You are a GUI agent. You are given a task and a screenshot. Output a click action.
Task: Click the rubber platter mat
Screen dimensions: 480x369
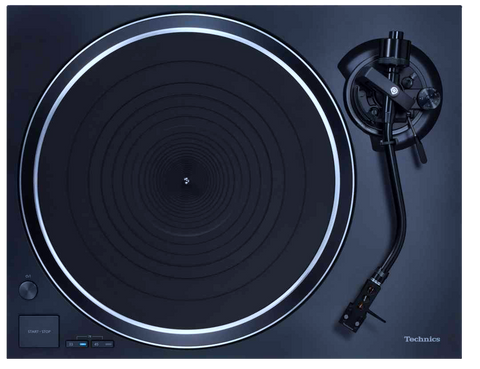click(186, 181)
